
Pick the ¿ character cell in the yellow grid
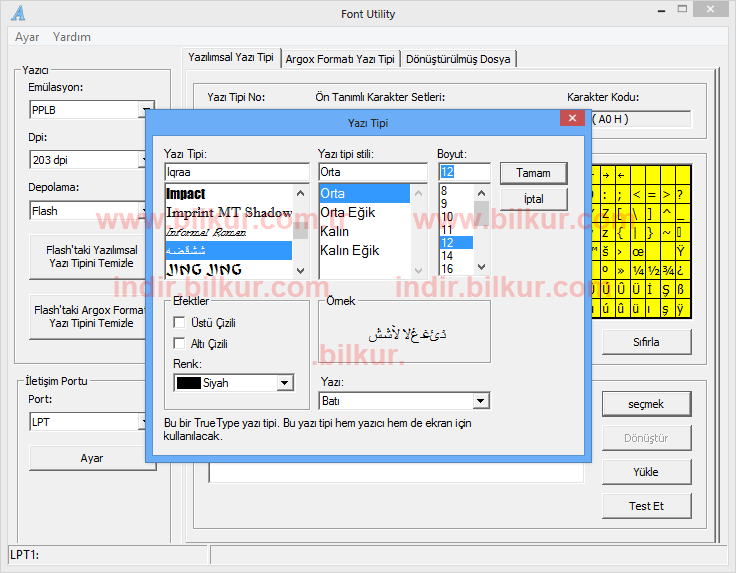[681, 270]
